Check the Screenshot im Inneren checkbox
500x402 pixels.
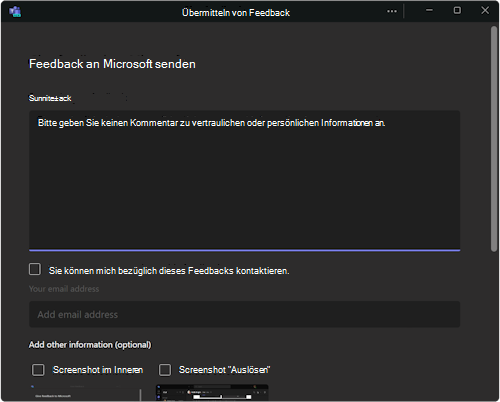(38, 370)
